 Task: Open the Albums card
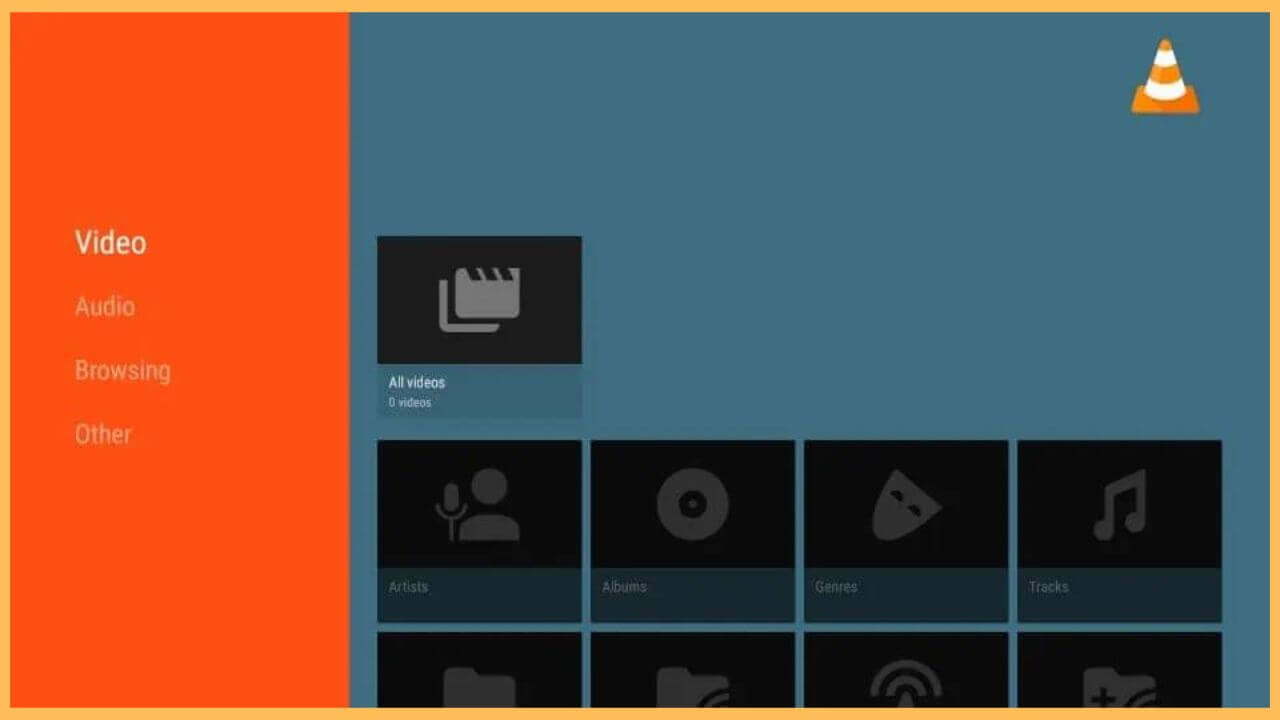[692, 531]
